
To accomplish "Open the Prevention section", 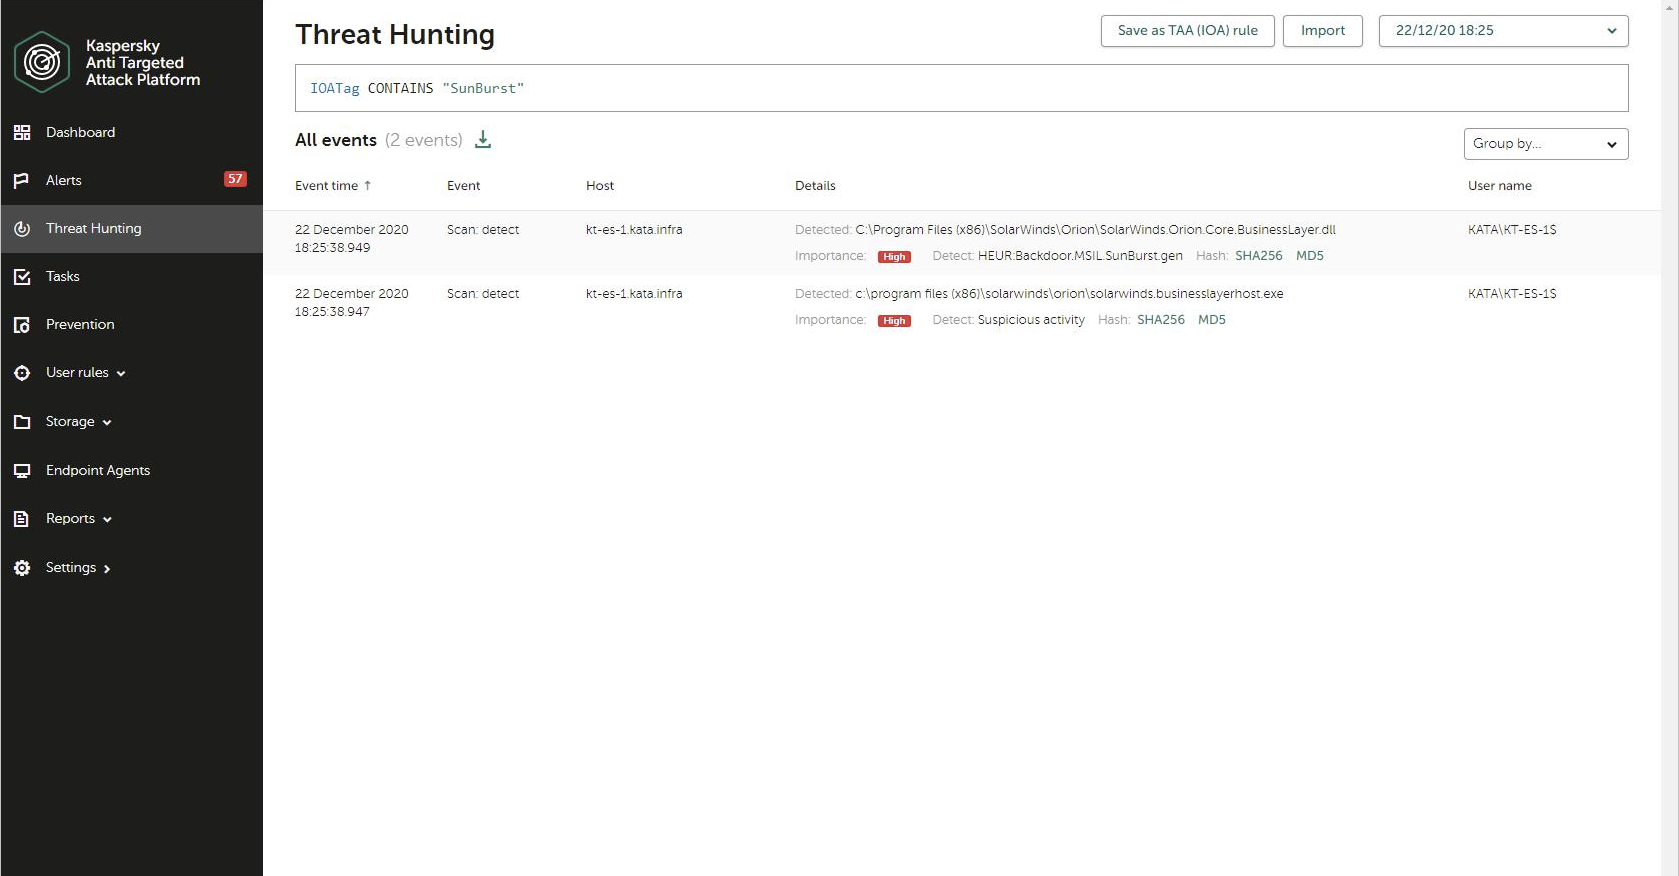I will coord(80,324).
